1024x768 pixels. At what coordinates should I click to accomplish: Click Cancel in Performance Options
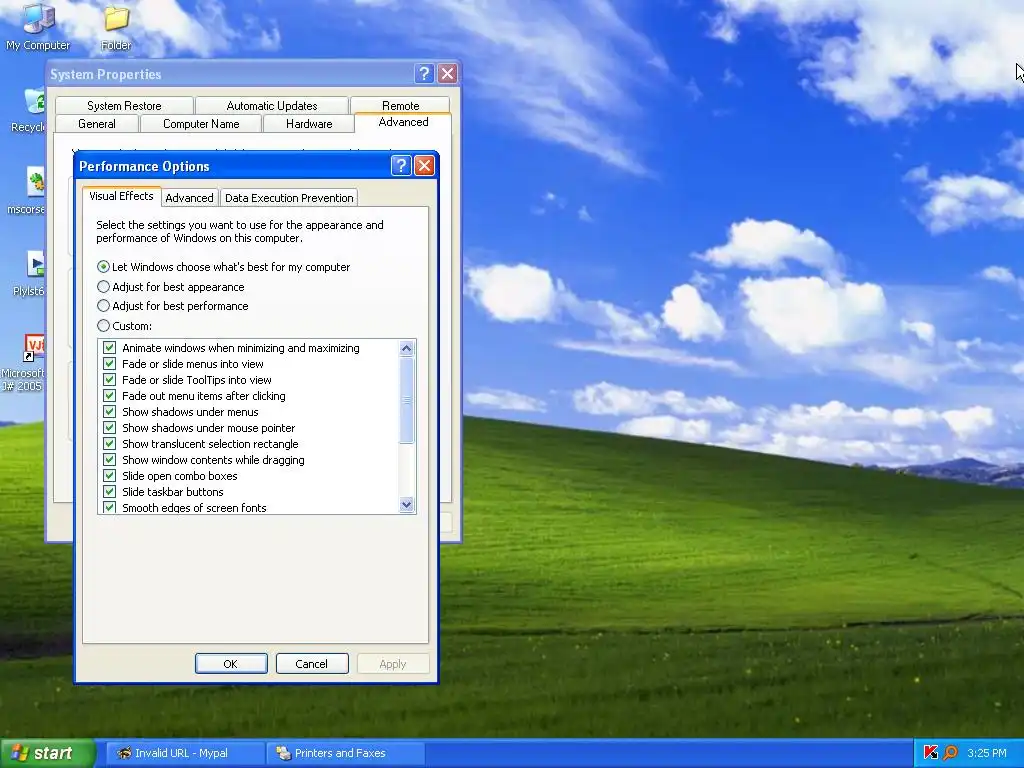312,664
